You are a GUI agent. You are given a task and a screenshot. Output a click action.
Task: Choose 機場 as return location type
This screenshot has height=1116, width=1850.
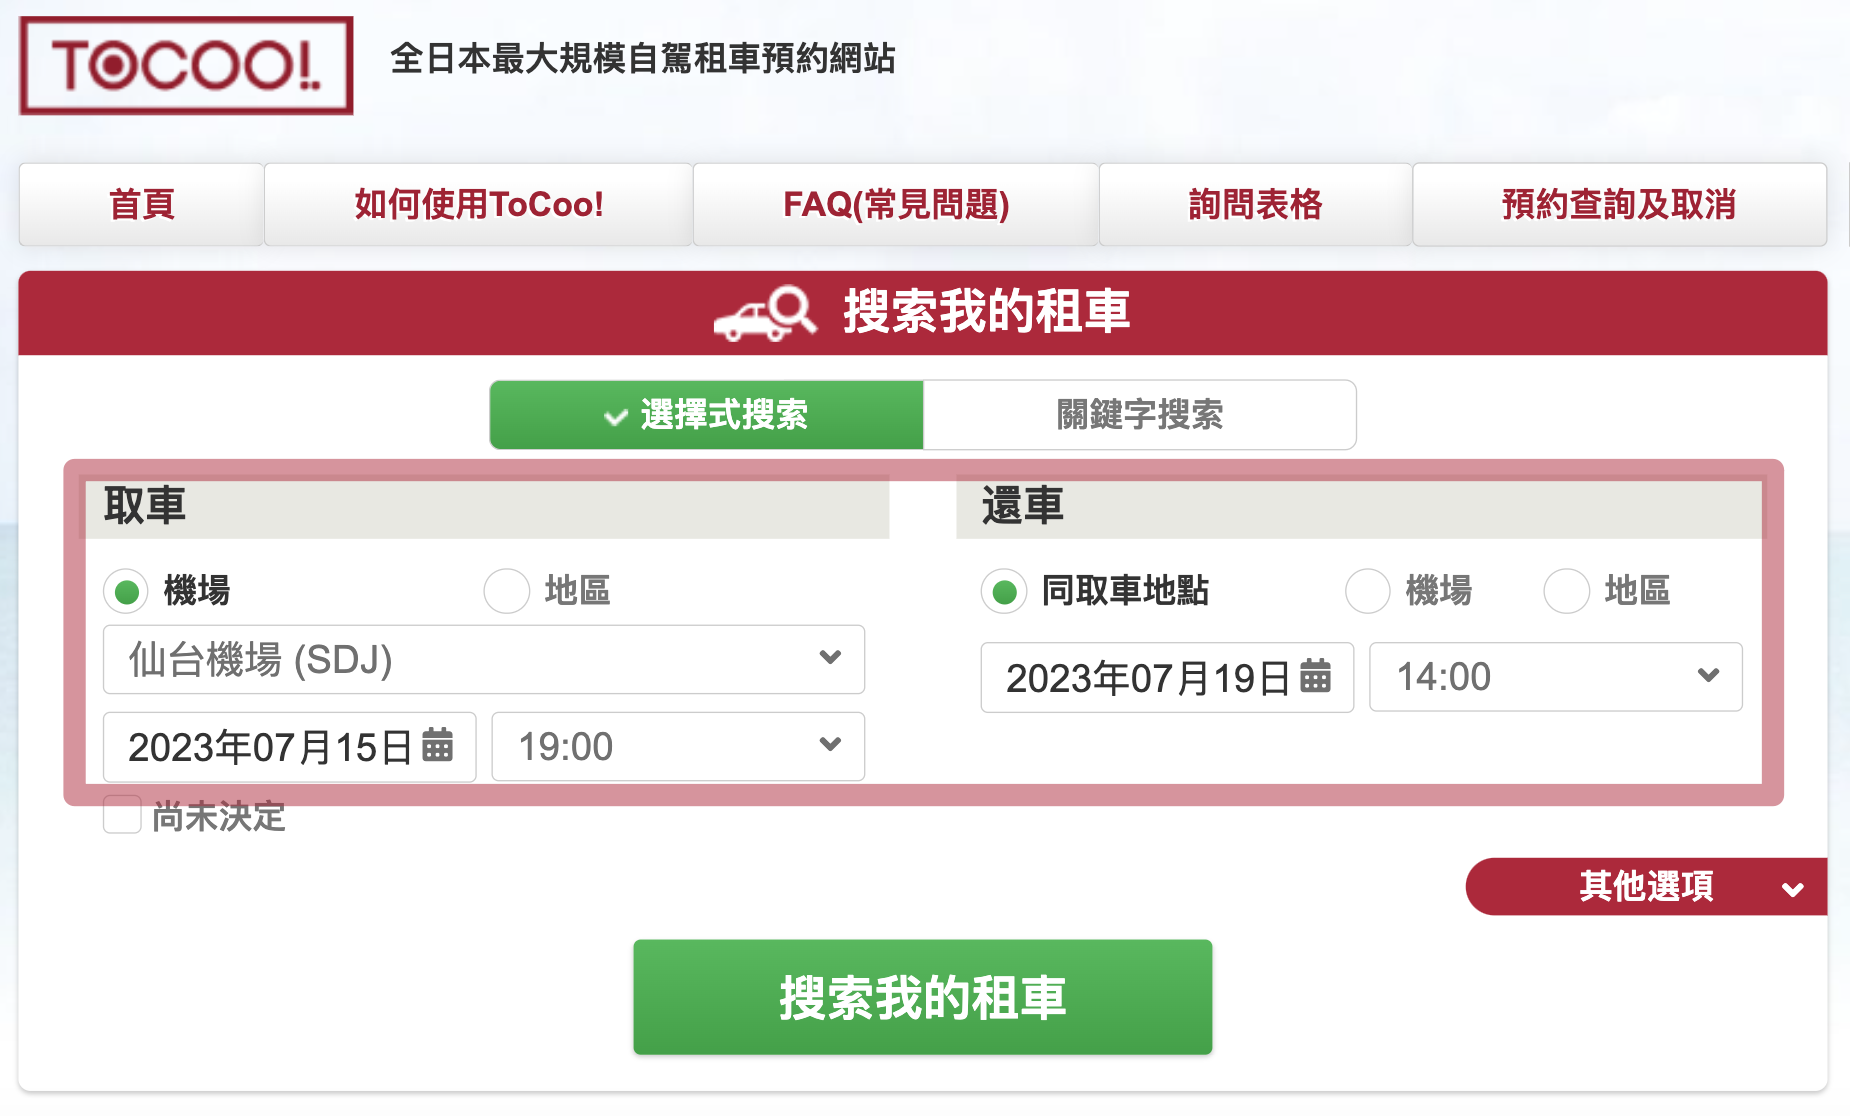1368,592
